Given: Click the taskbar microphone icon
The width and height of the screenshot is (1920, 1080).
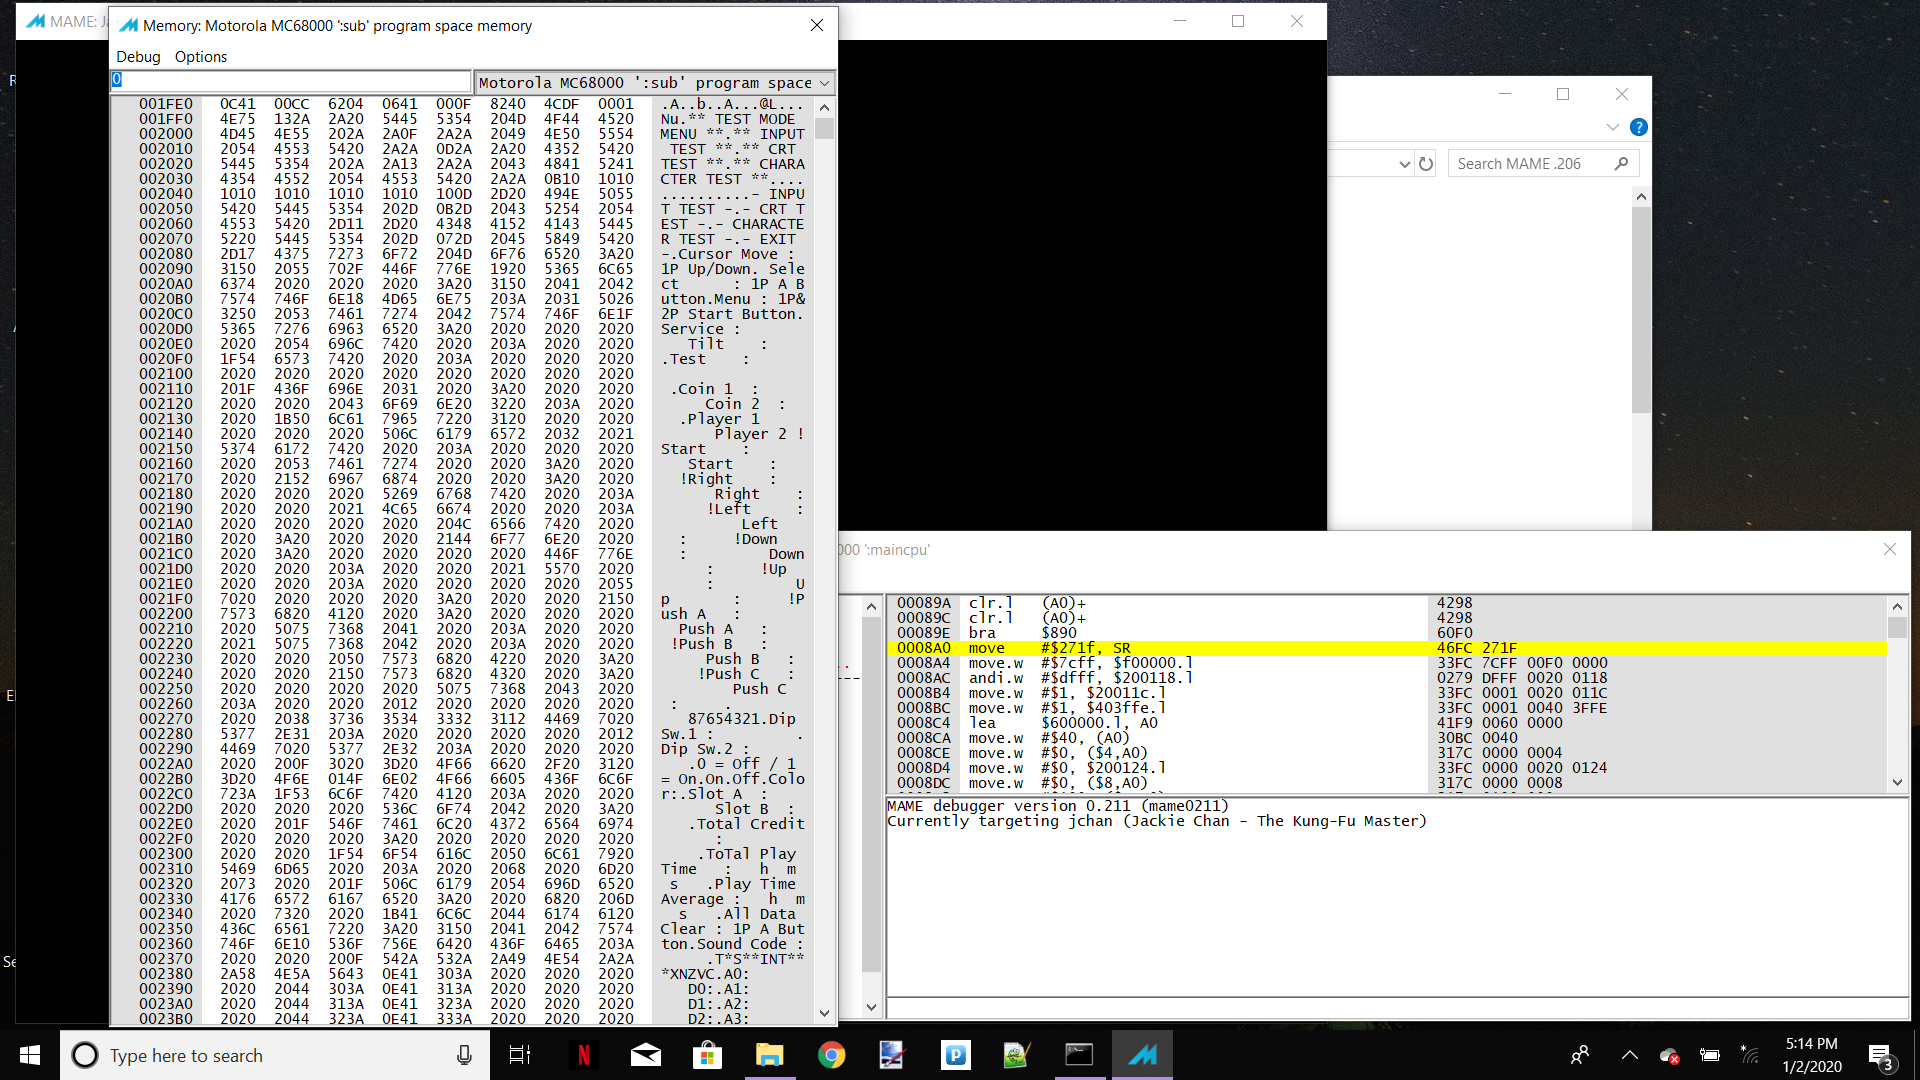Looking at the screenshot, I should [464, 1055].
